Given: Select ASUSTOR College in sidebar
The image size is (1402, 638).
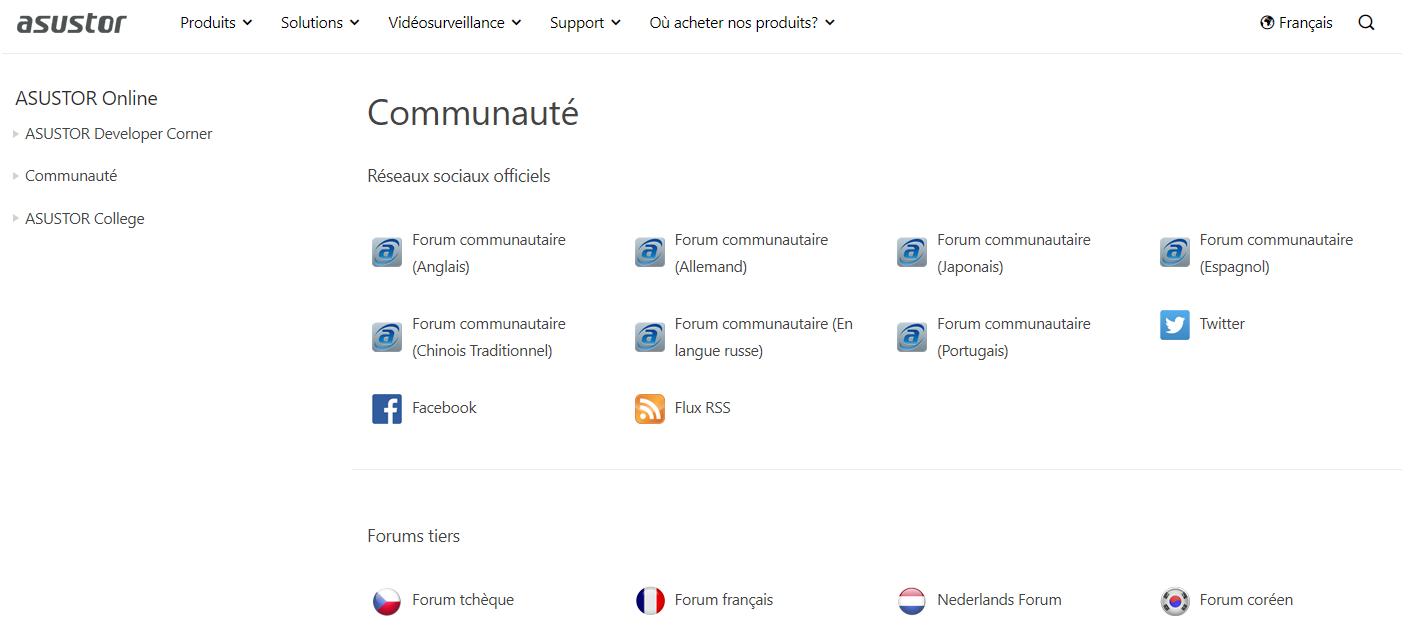Looking at the screenshot, I should [85, 219].
